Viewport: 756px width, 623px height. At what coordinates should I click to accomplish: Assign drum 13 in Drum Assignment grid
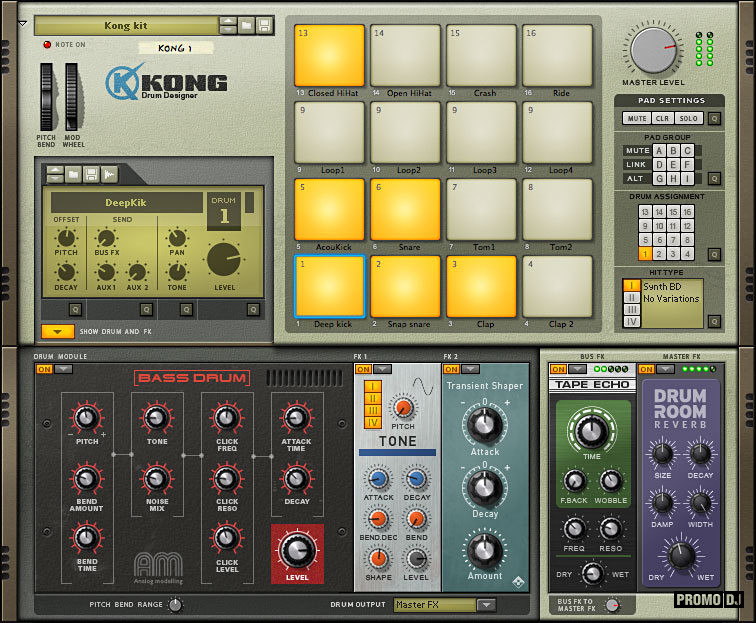(x=645, y=212)
